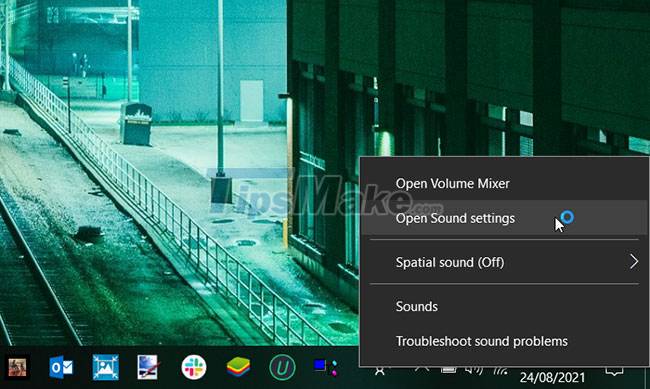This screenshot has width=650, height=389.
Task: Click the speaker volume tray icon
Action: 474,370
